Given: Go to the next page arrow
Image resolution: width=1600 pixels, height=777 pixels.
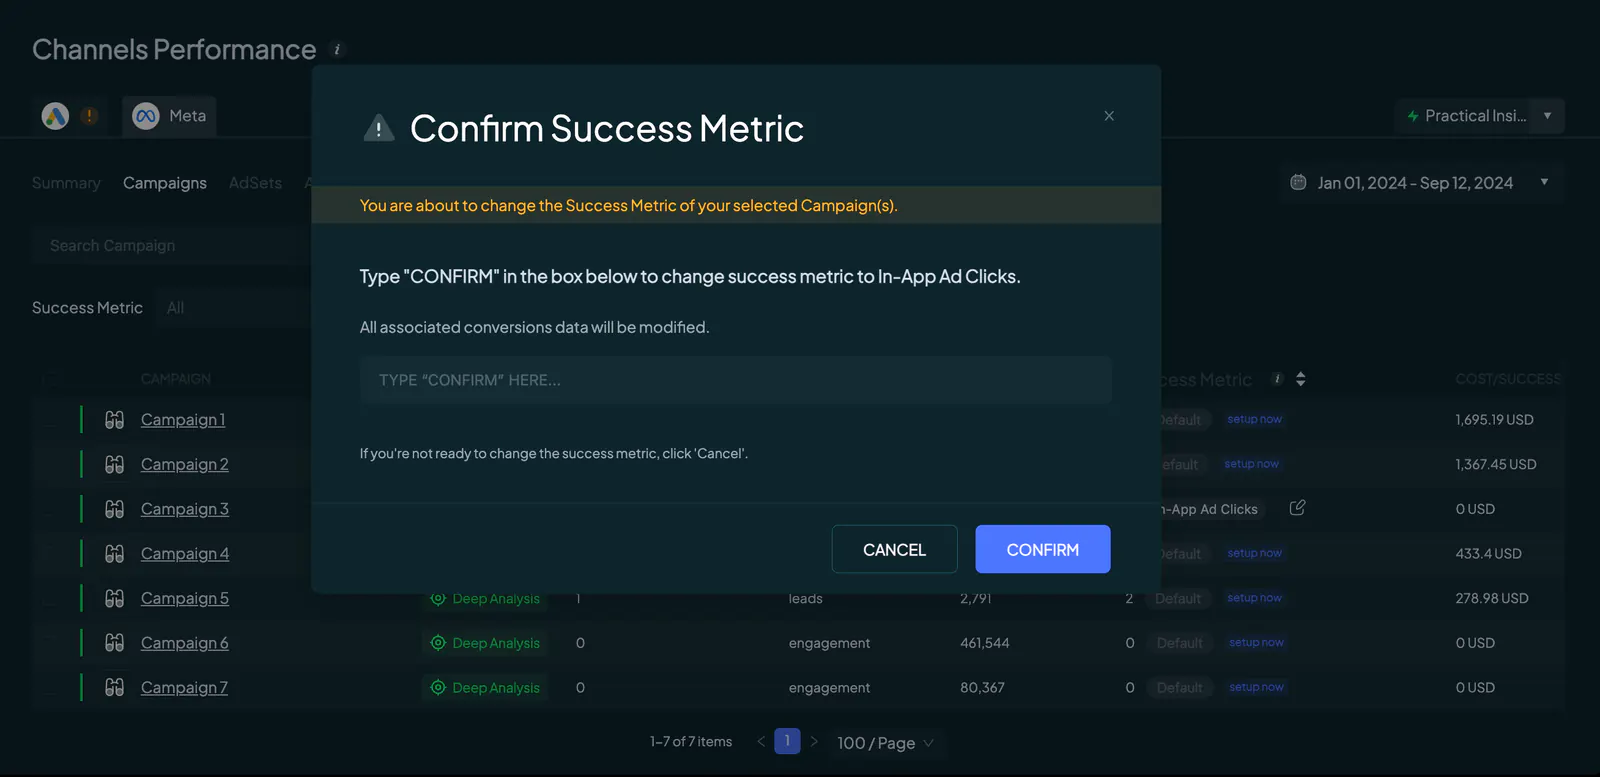Looking at the screenshot, I should coord(814,741).
